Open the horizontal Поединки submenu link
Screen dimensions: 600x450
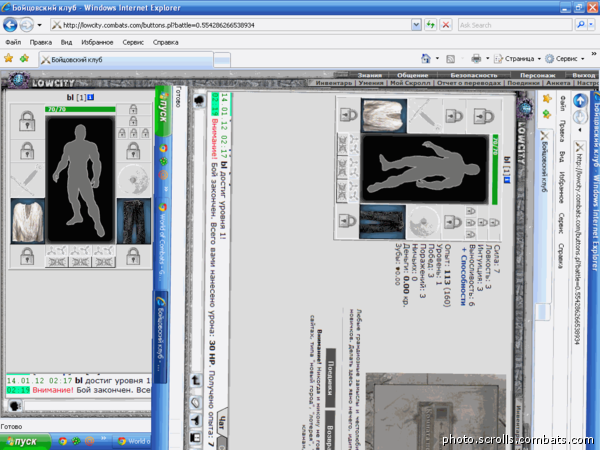coord(523,83)
